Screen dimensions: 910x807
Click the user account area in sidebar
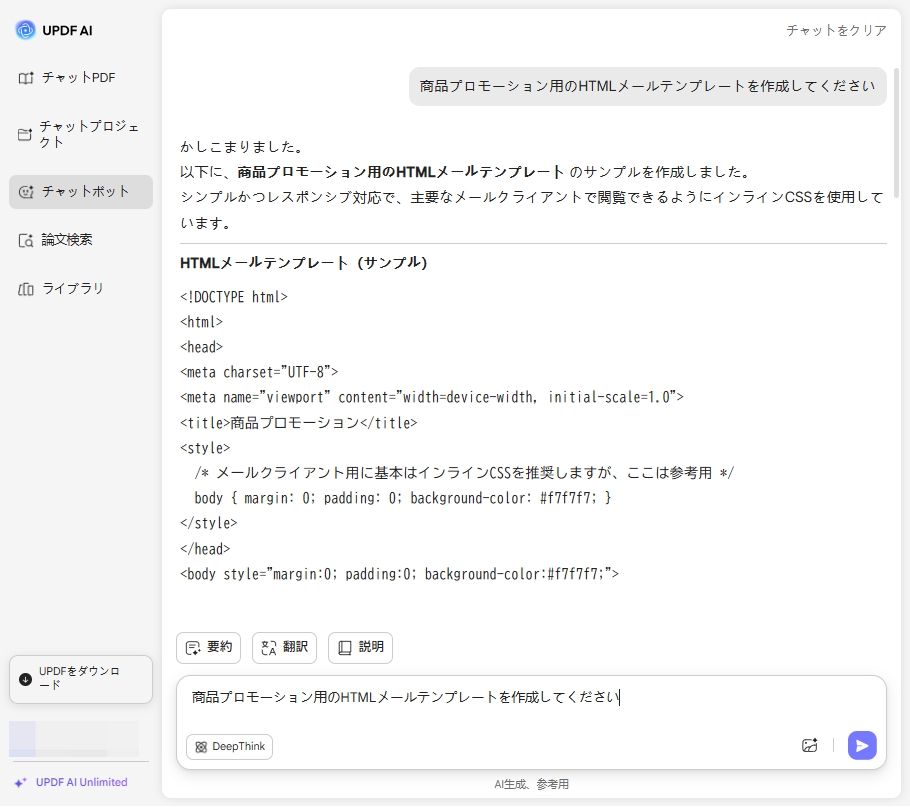(74, 739)
